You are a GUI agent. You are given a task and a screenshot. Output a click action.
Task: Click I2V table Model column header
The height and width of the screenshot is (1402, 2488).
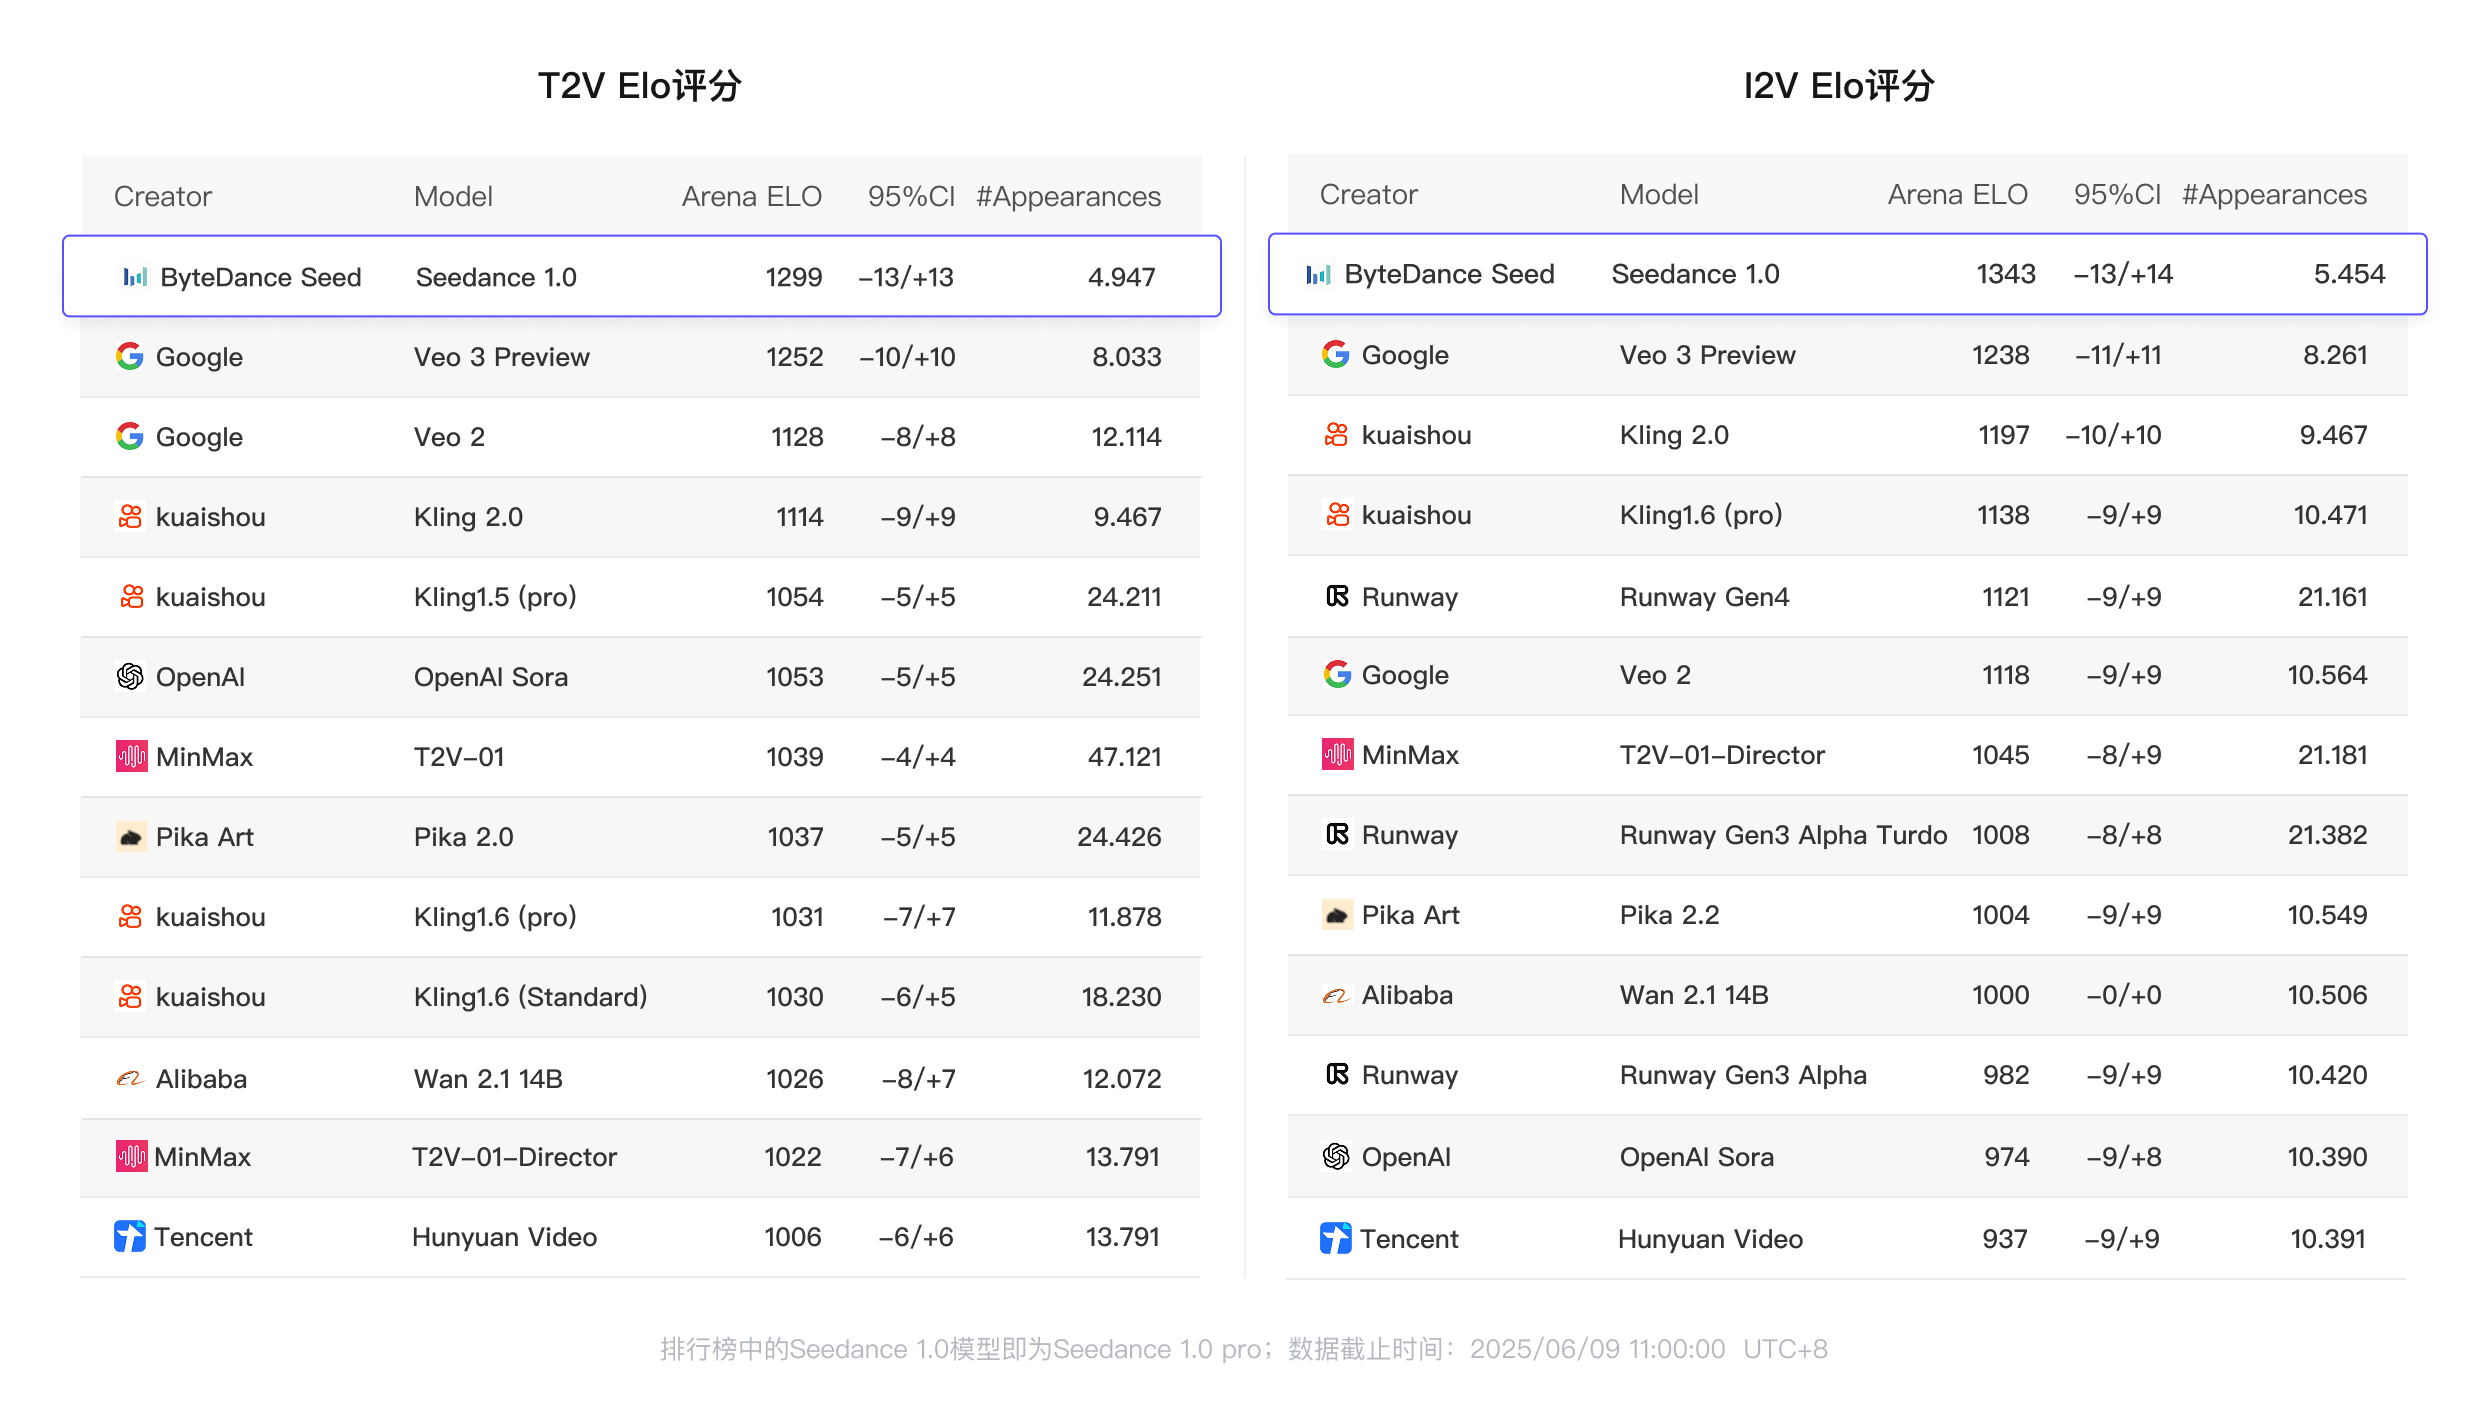1659,194
